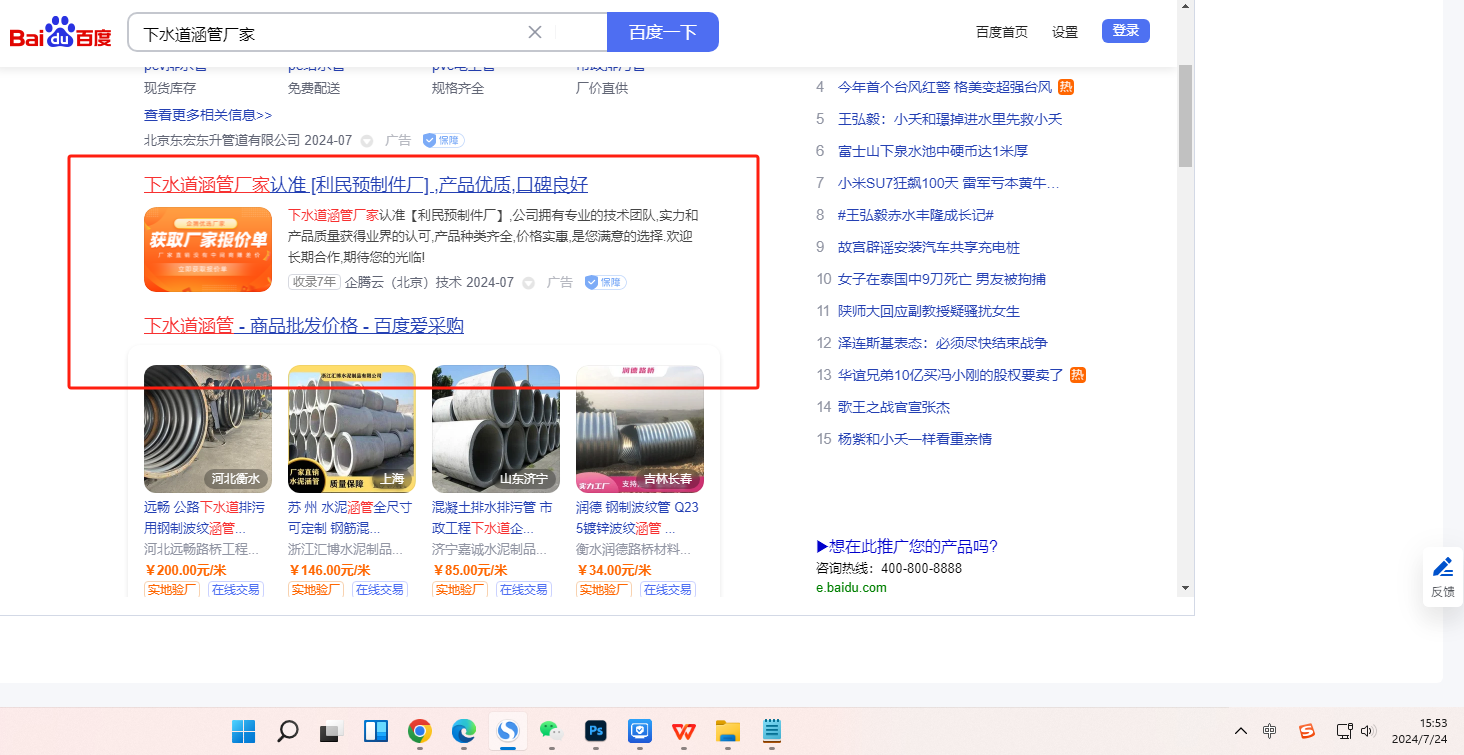Click the page vertical scrollbar thumb
This screenshot has width=1464, height=755.
coord(1185,115)
